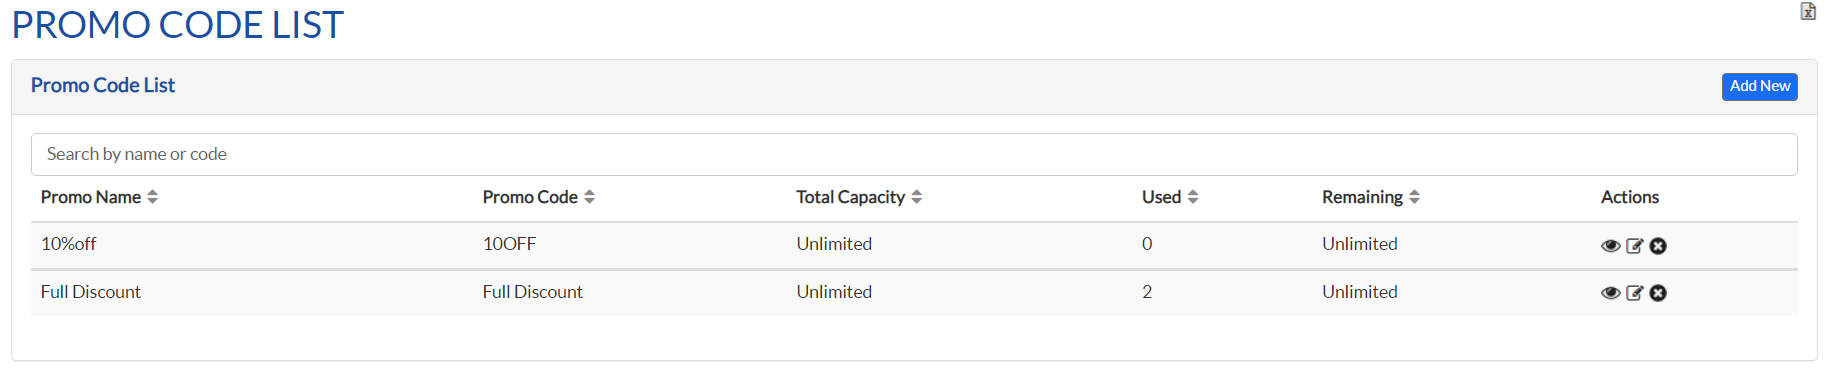
Task: Delete the 10%off promo code
Action: (x=1658, y=246)
